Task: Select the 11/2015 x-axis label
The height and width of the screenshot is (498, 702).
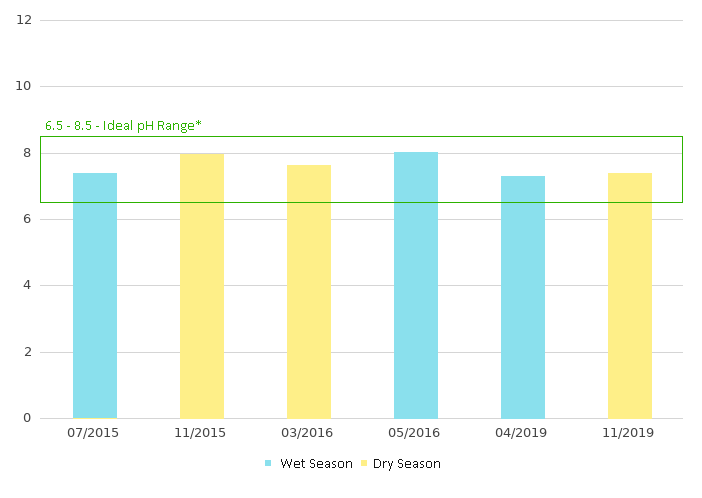Action: click(x=202, y=433)
